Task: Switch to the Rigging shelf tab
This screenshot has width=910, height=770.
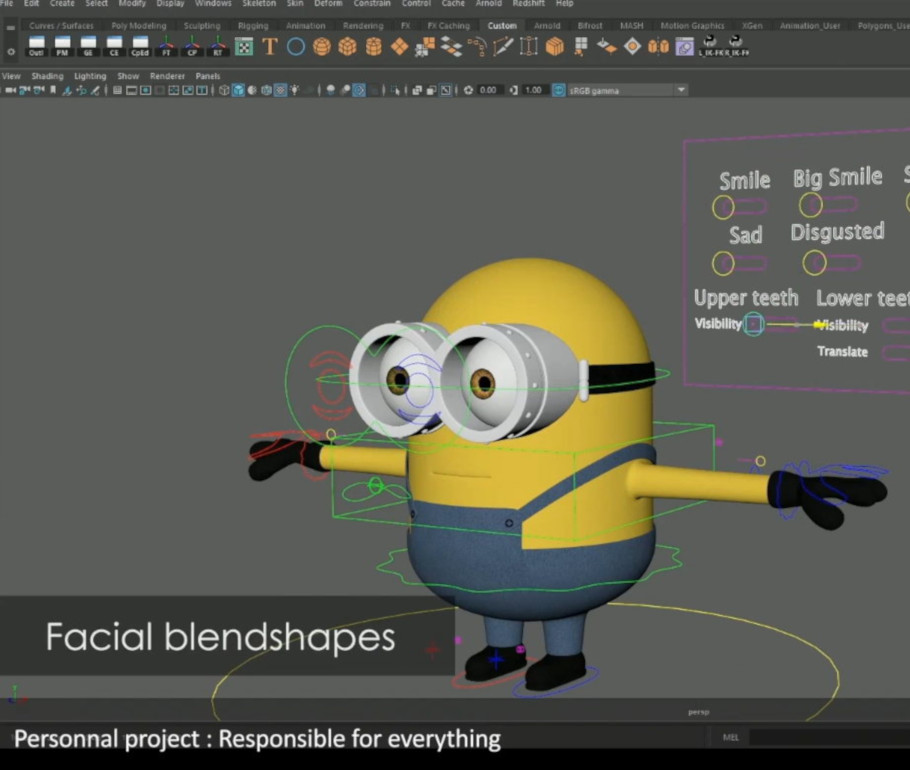Action: coord(253,26)
